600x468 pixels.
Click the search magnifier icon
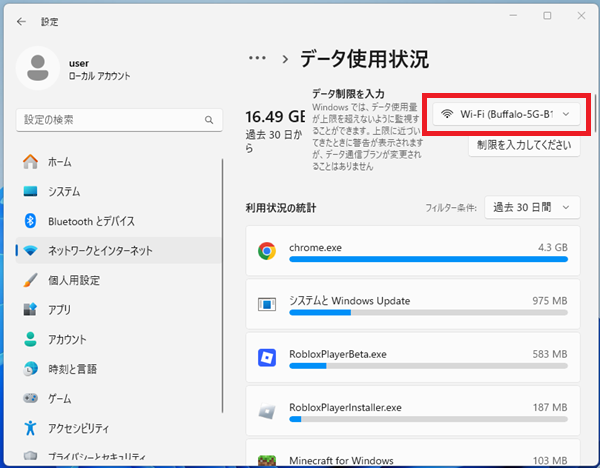209,120
